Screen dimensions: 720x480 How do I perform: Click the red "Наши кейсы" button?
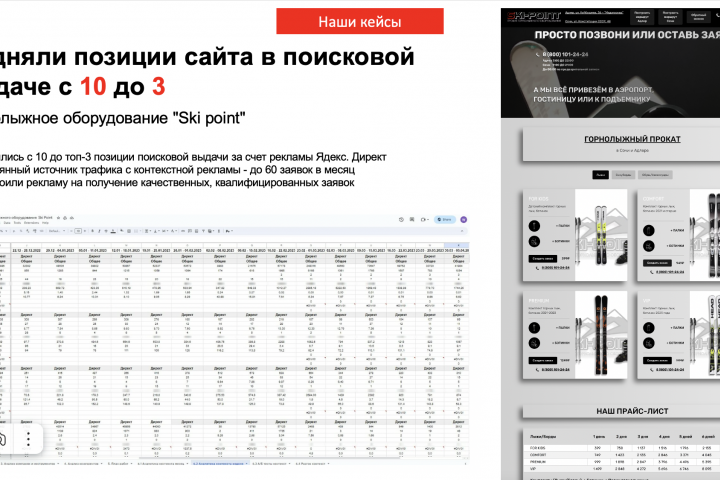(360, 21)
